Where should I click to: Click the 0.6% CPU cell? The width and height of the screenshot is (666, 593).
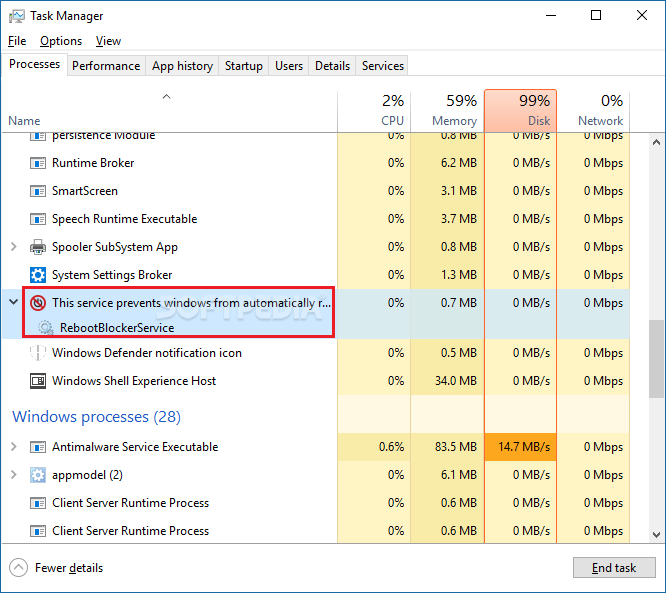374,447
